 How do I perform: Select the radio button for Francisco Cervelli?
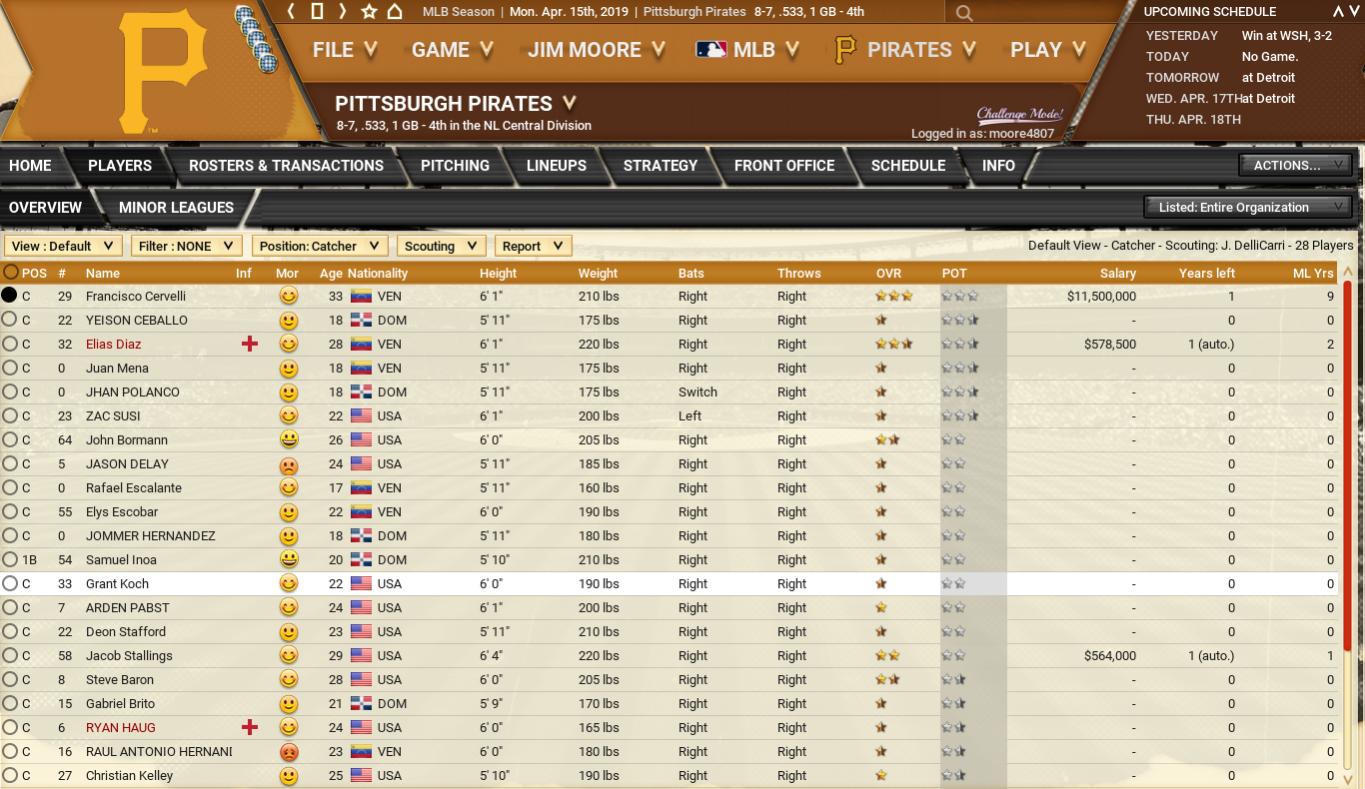[x=10, y=296]
